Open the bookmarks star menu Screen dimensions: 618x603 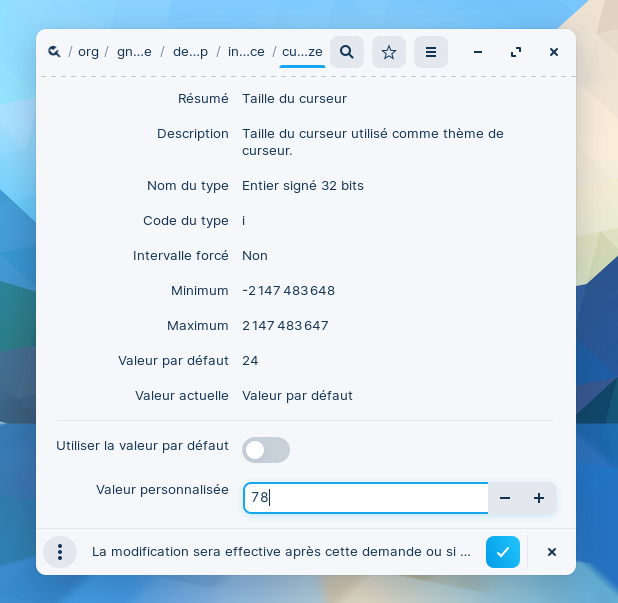tap(389, 52)
